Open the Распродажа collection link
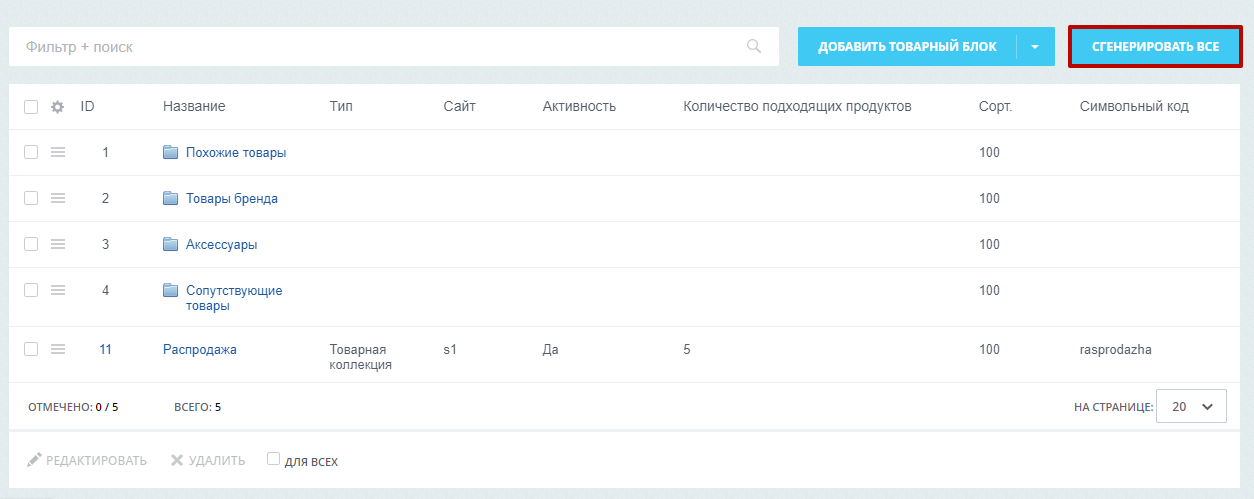The height and width of the screenshot is (499, 1254). [x=200, y=350]
